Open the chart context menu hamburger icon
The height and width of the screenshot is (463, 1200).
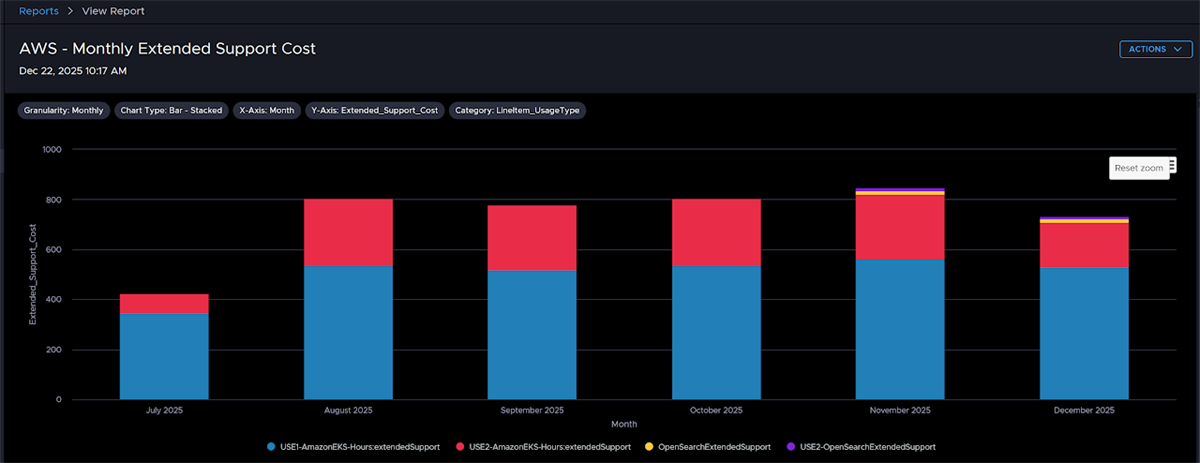pos(1172,165)
